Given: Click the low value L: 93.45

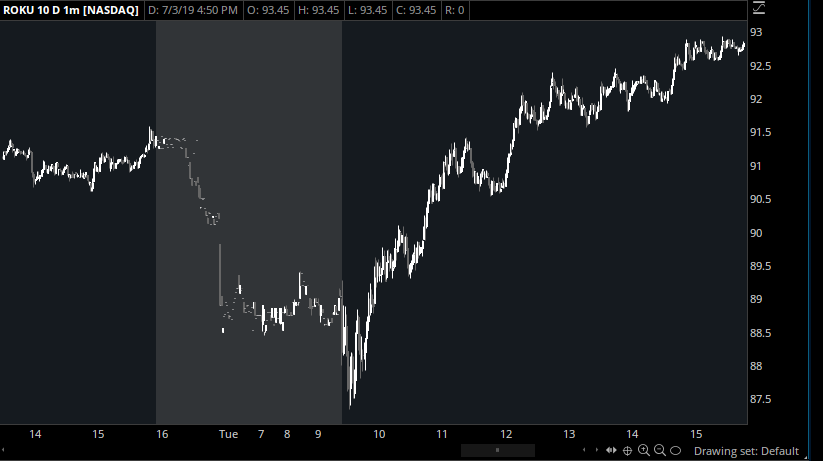Looking at the screenshot, I should tap(368, 10).
